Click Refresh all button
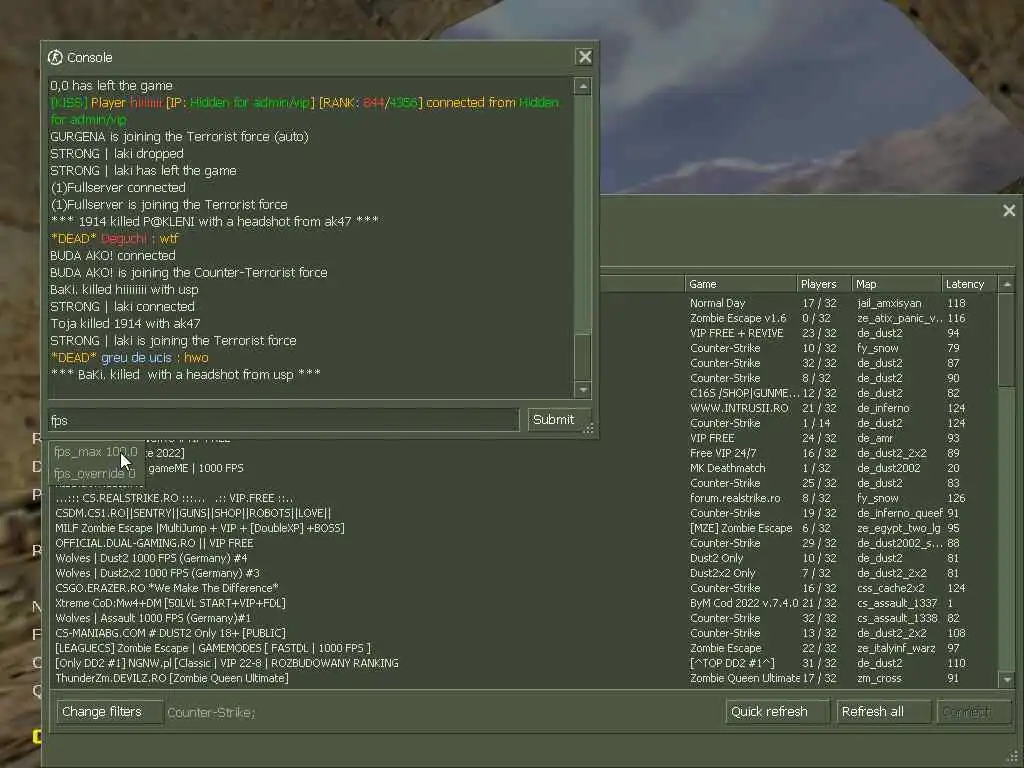 pos(884,712)
